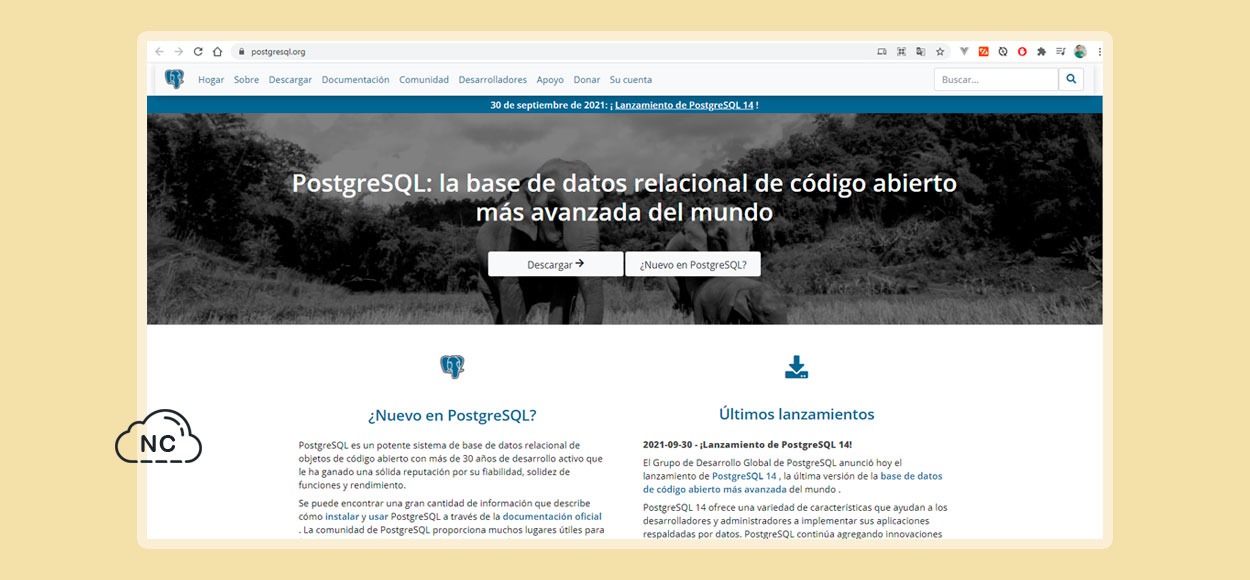
Task: Click into the Buscar search field
Action: 996,79
